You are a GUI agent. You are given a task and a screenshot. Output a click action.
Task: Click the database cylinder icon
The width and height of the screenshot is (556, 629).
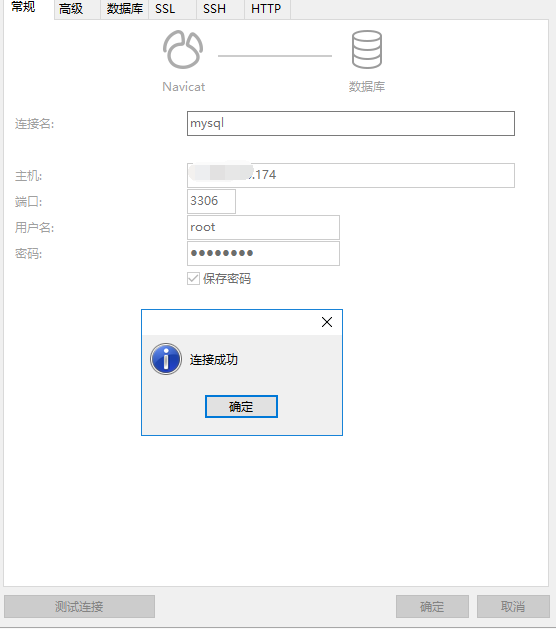pos(367,50)
